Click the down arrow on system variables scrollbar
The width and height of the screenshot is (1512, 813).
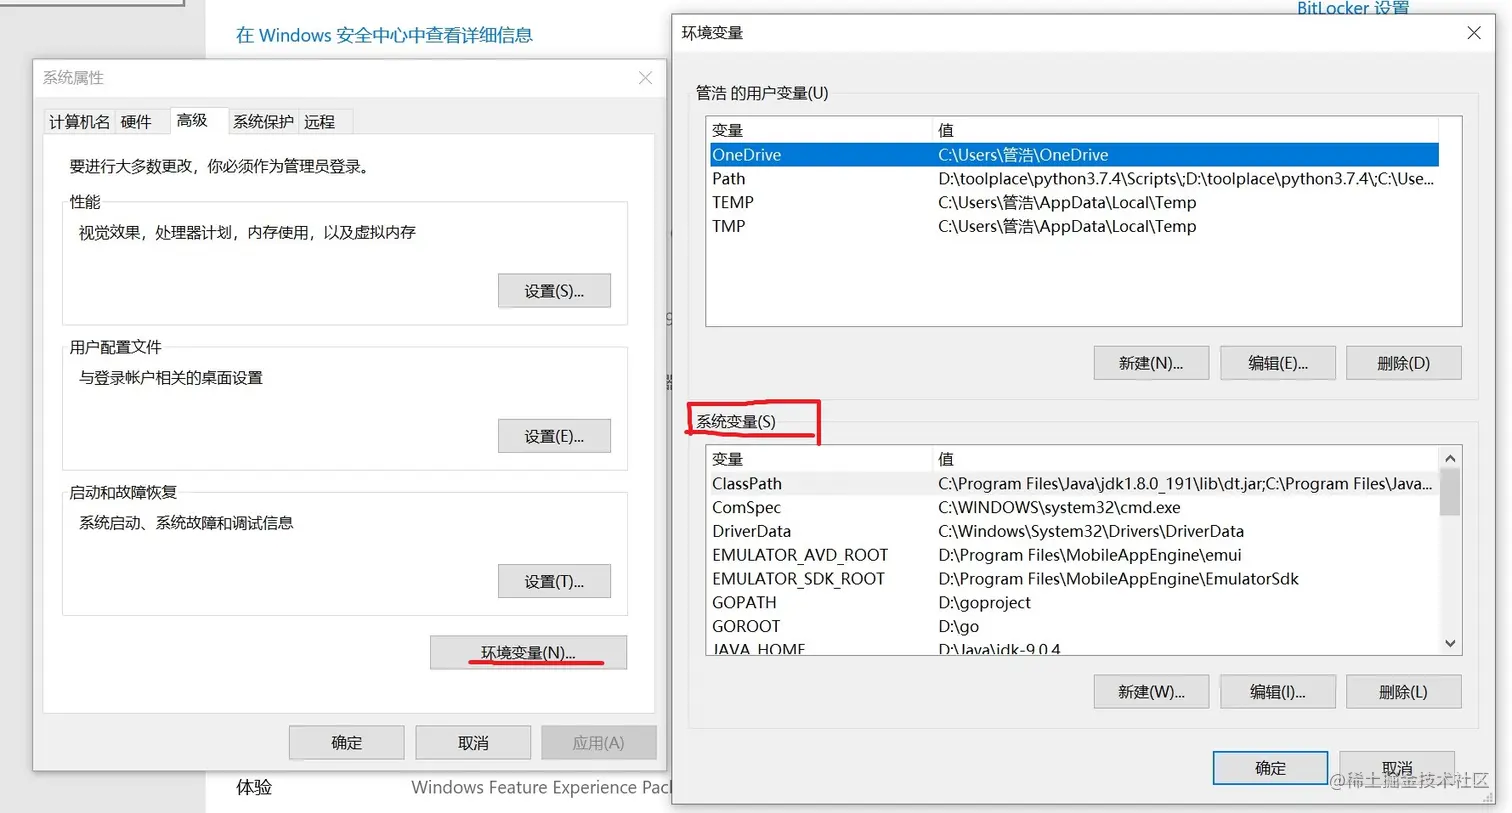[1450, 643]
